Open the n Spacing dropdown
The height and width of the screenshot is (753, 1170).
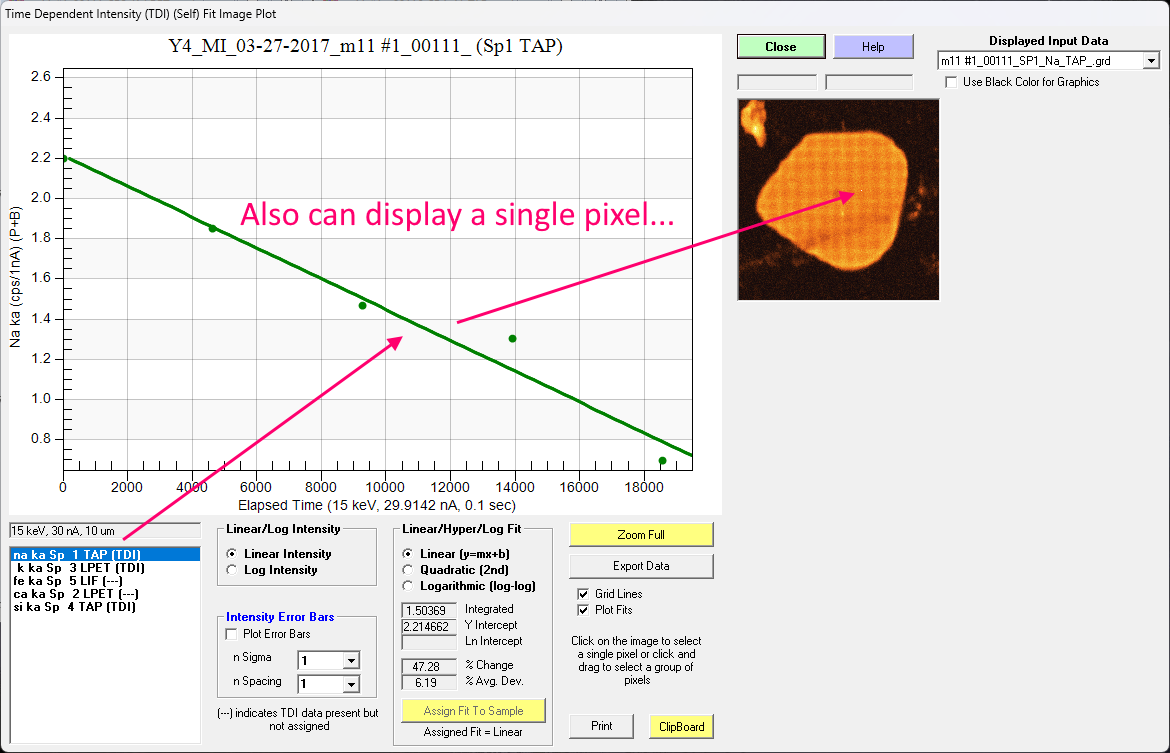tap(350, 685)
